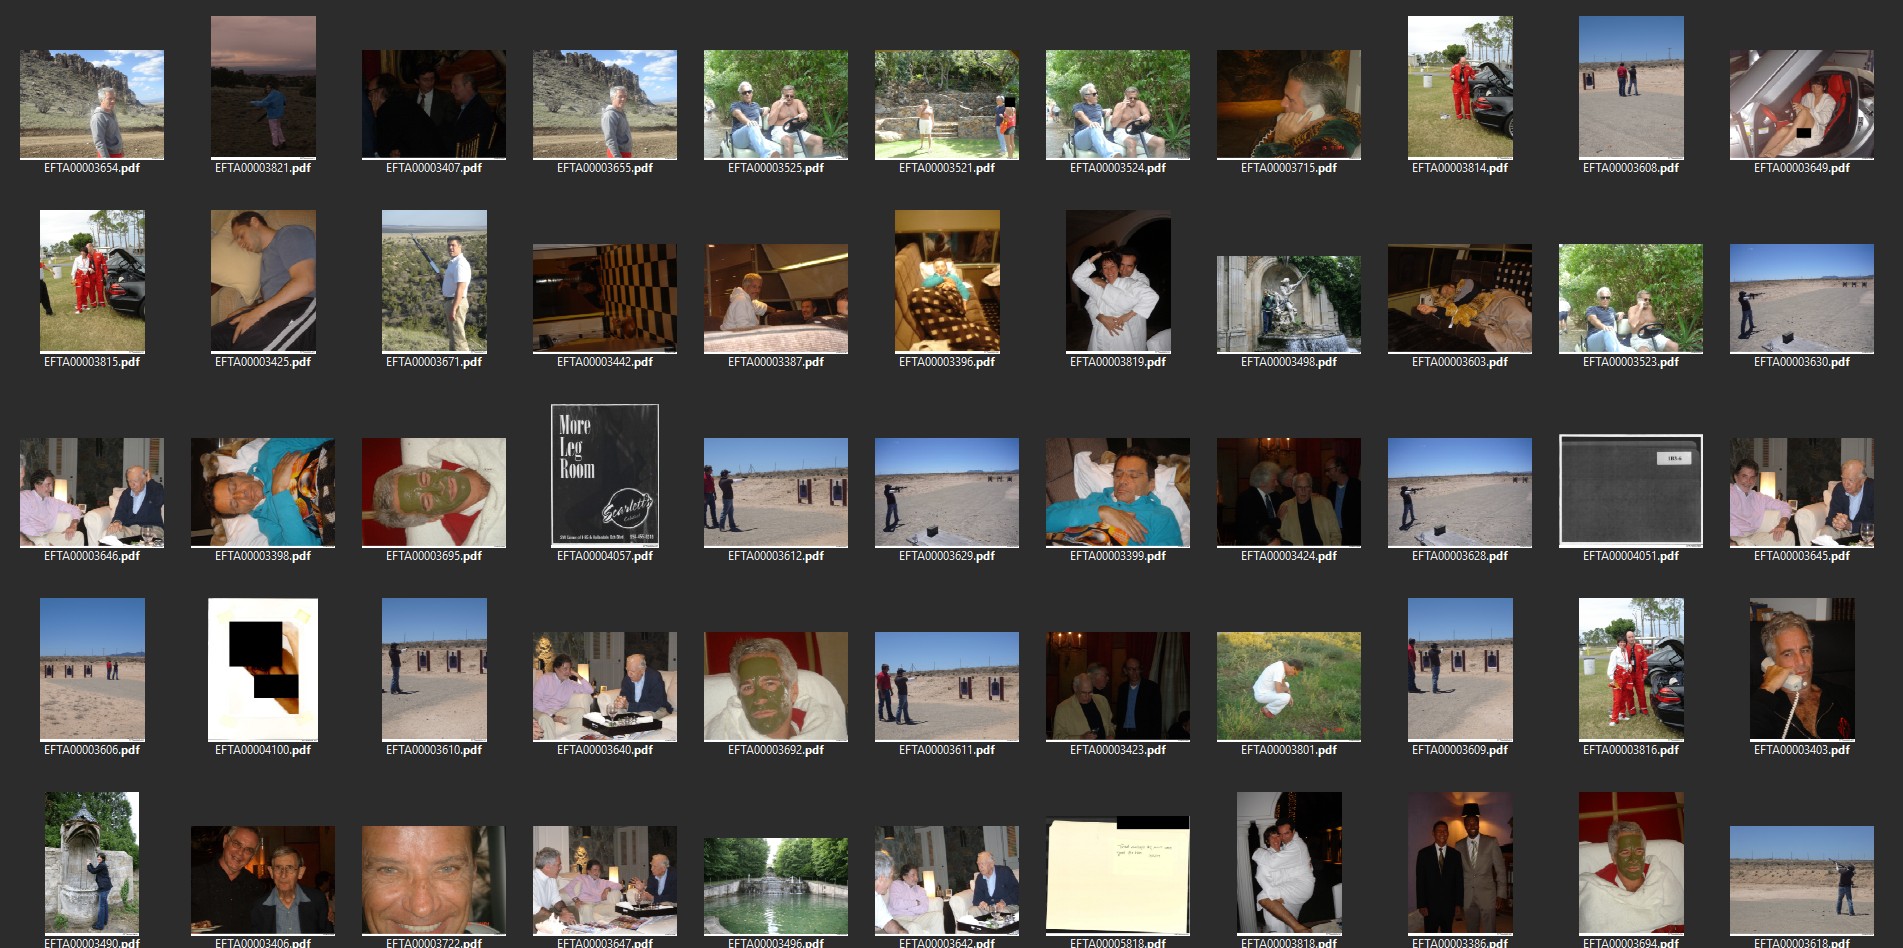
Task: Click the file name EFTA00003630.pdf
Action: (1802, 362)
